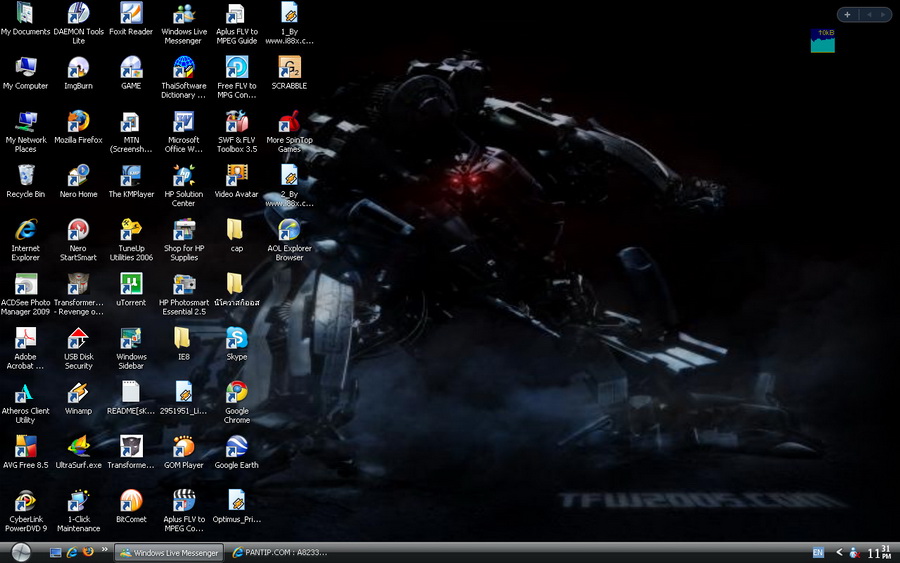The width and height of the screenshot is (900, 563).
Task: Switch to the PANTIP.COM taskbar window
Action: [280, 553]
